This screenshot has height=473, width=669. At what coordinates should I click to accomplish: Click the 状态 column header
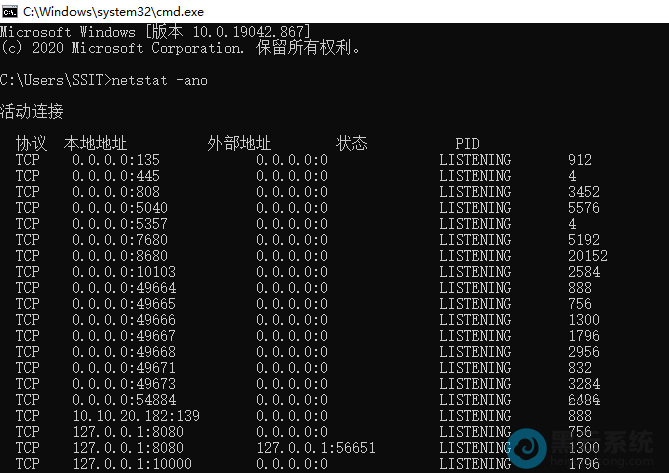(352, 144)
